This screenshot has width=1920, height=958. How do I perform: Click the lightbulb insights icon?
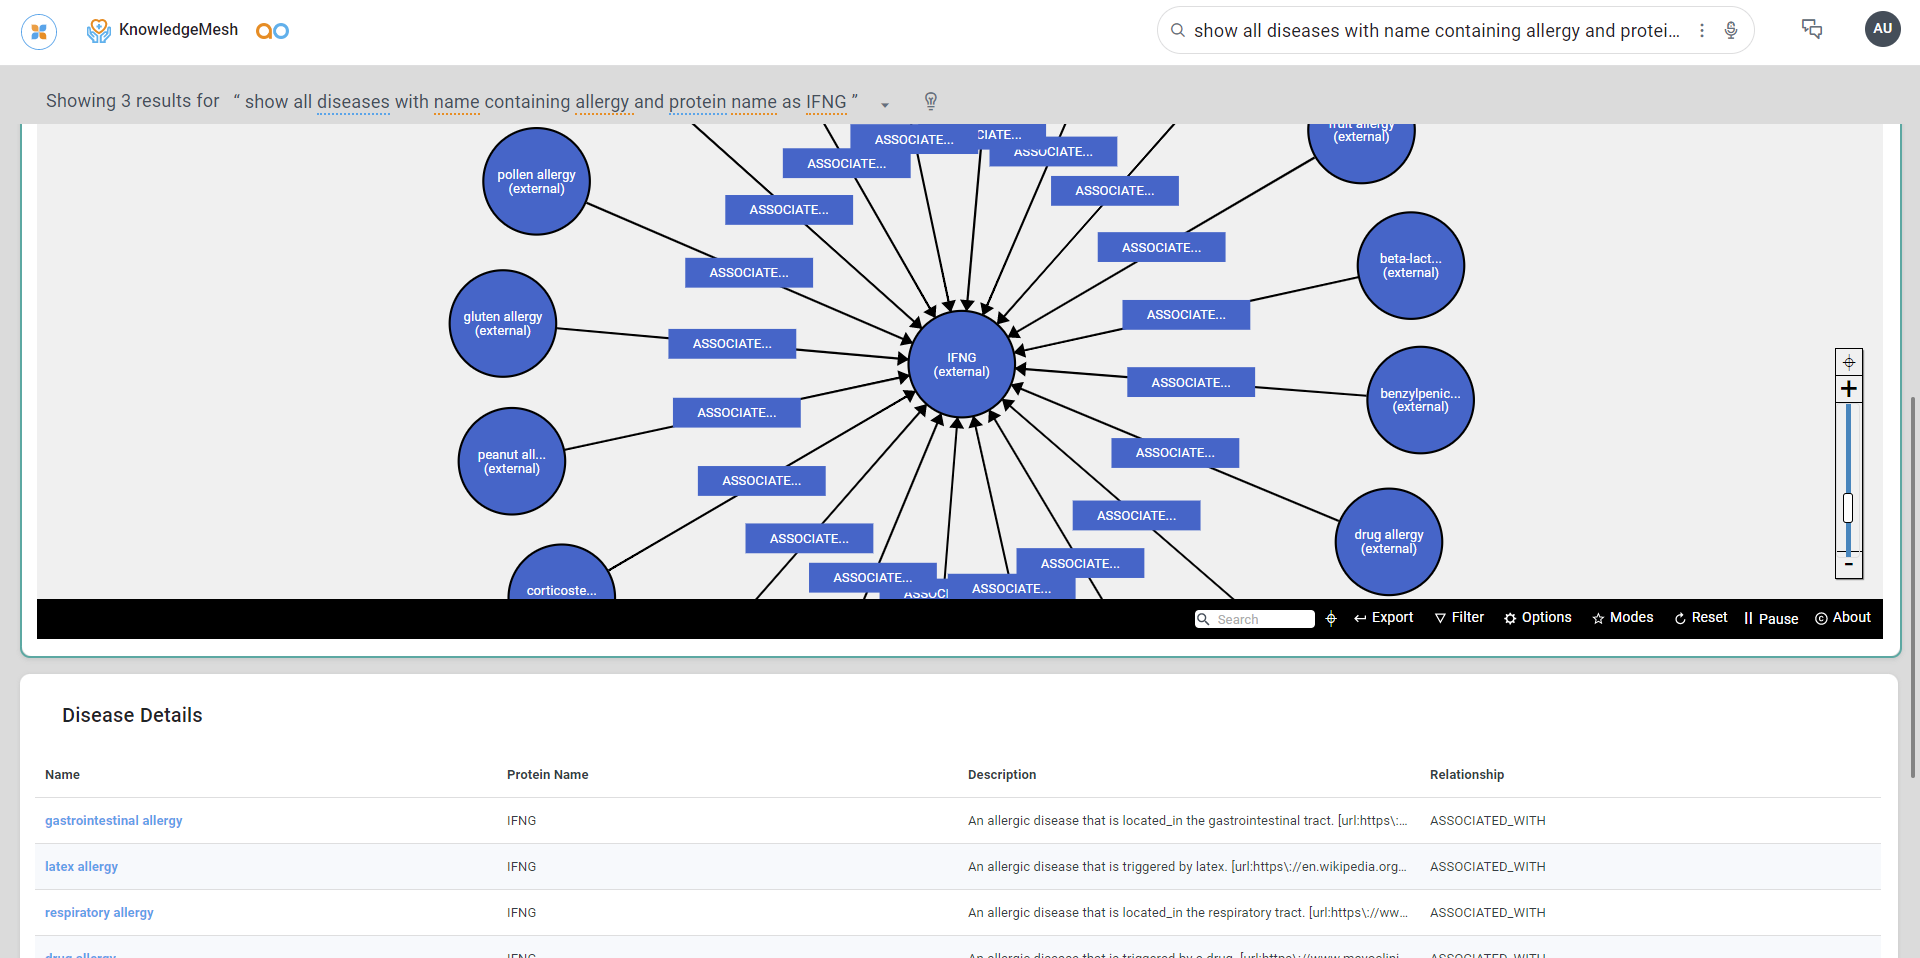931,101
